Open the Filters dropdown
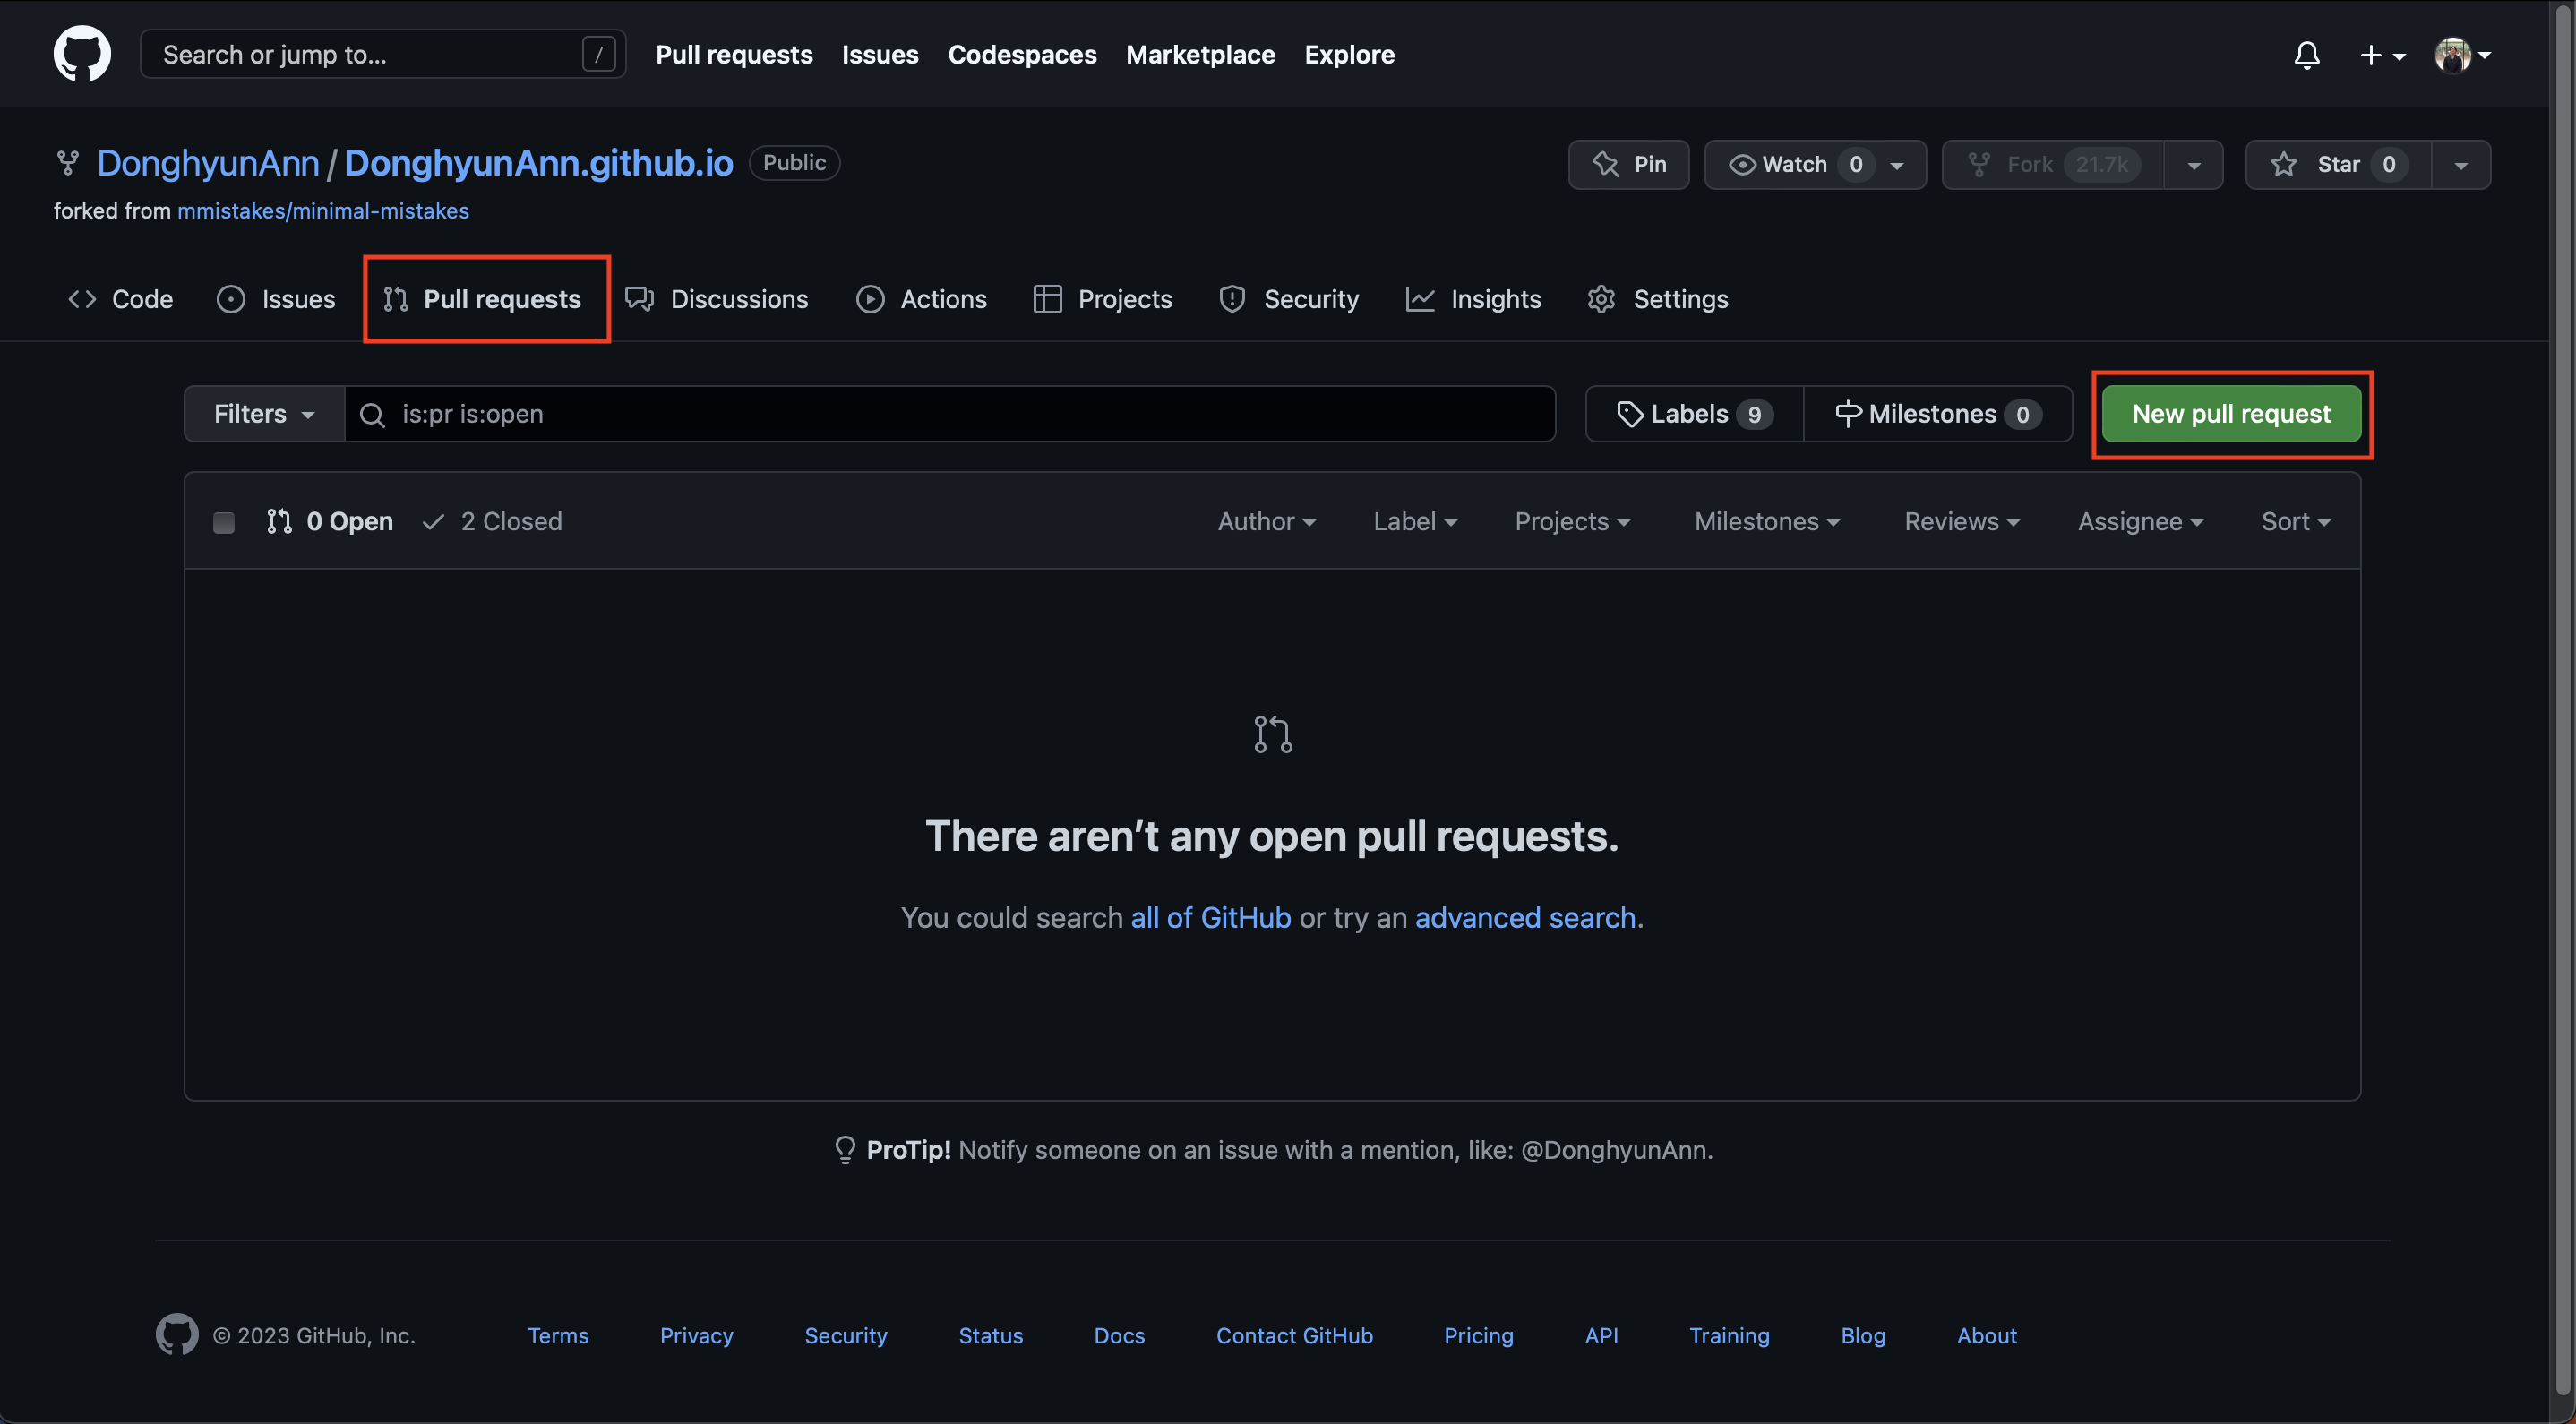Screen dimensions: 2576x1424 [x=264, y=414]
